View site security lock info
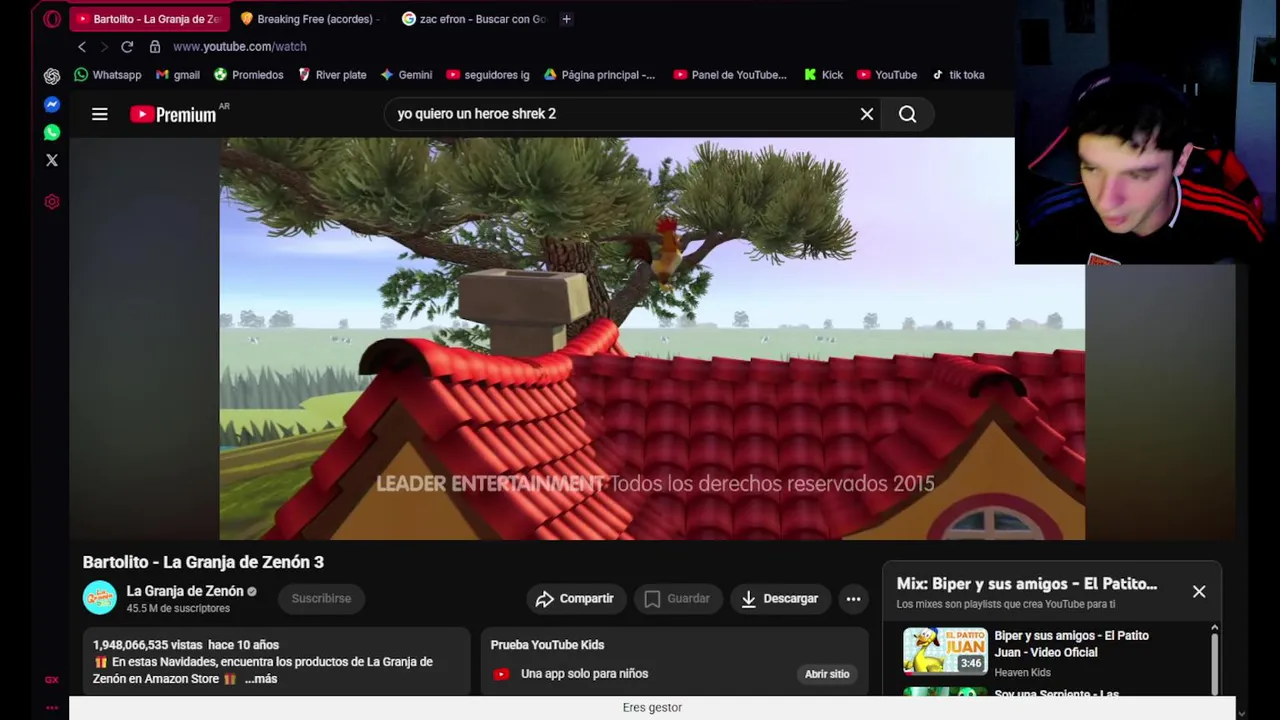This screenshot has height=720, width=1280. [x=155, y=47]
